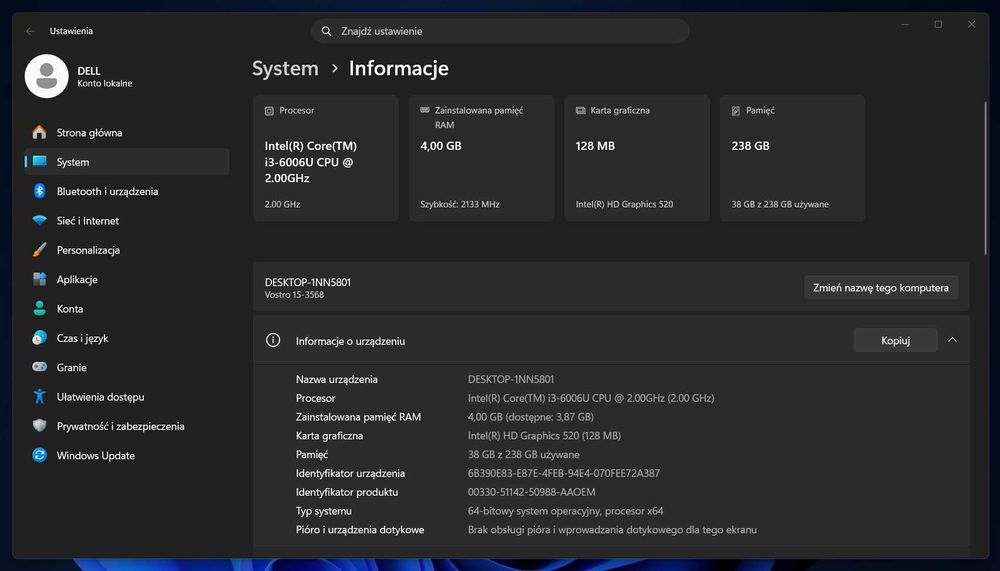Click System breadcrumb link in heading

285,68
